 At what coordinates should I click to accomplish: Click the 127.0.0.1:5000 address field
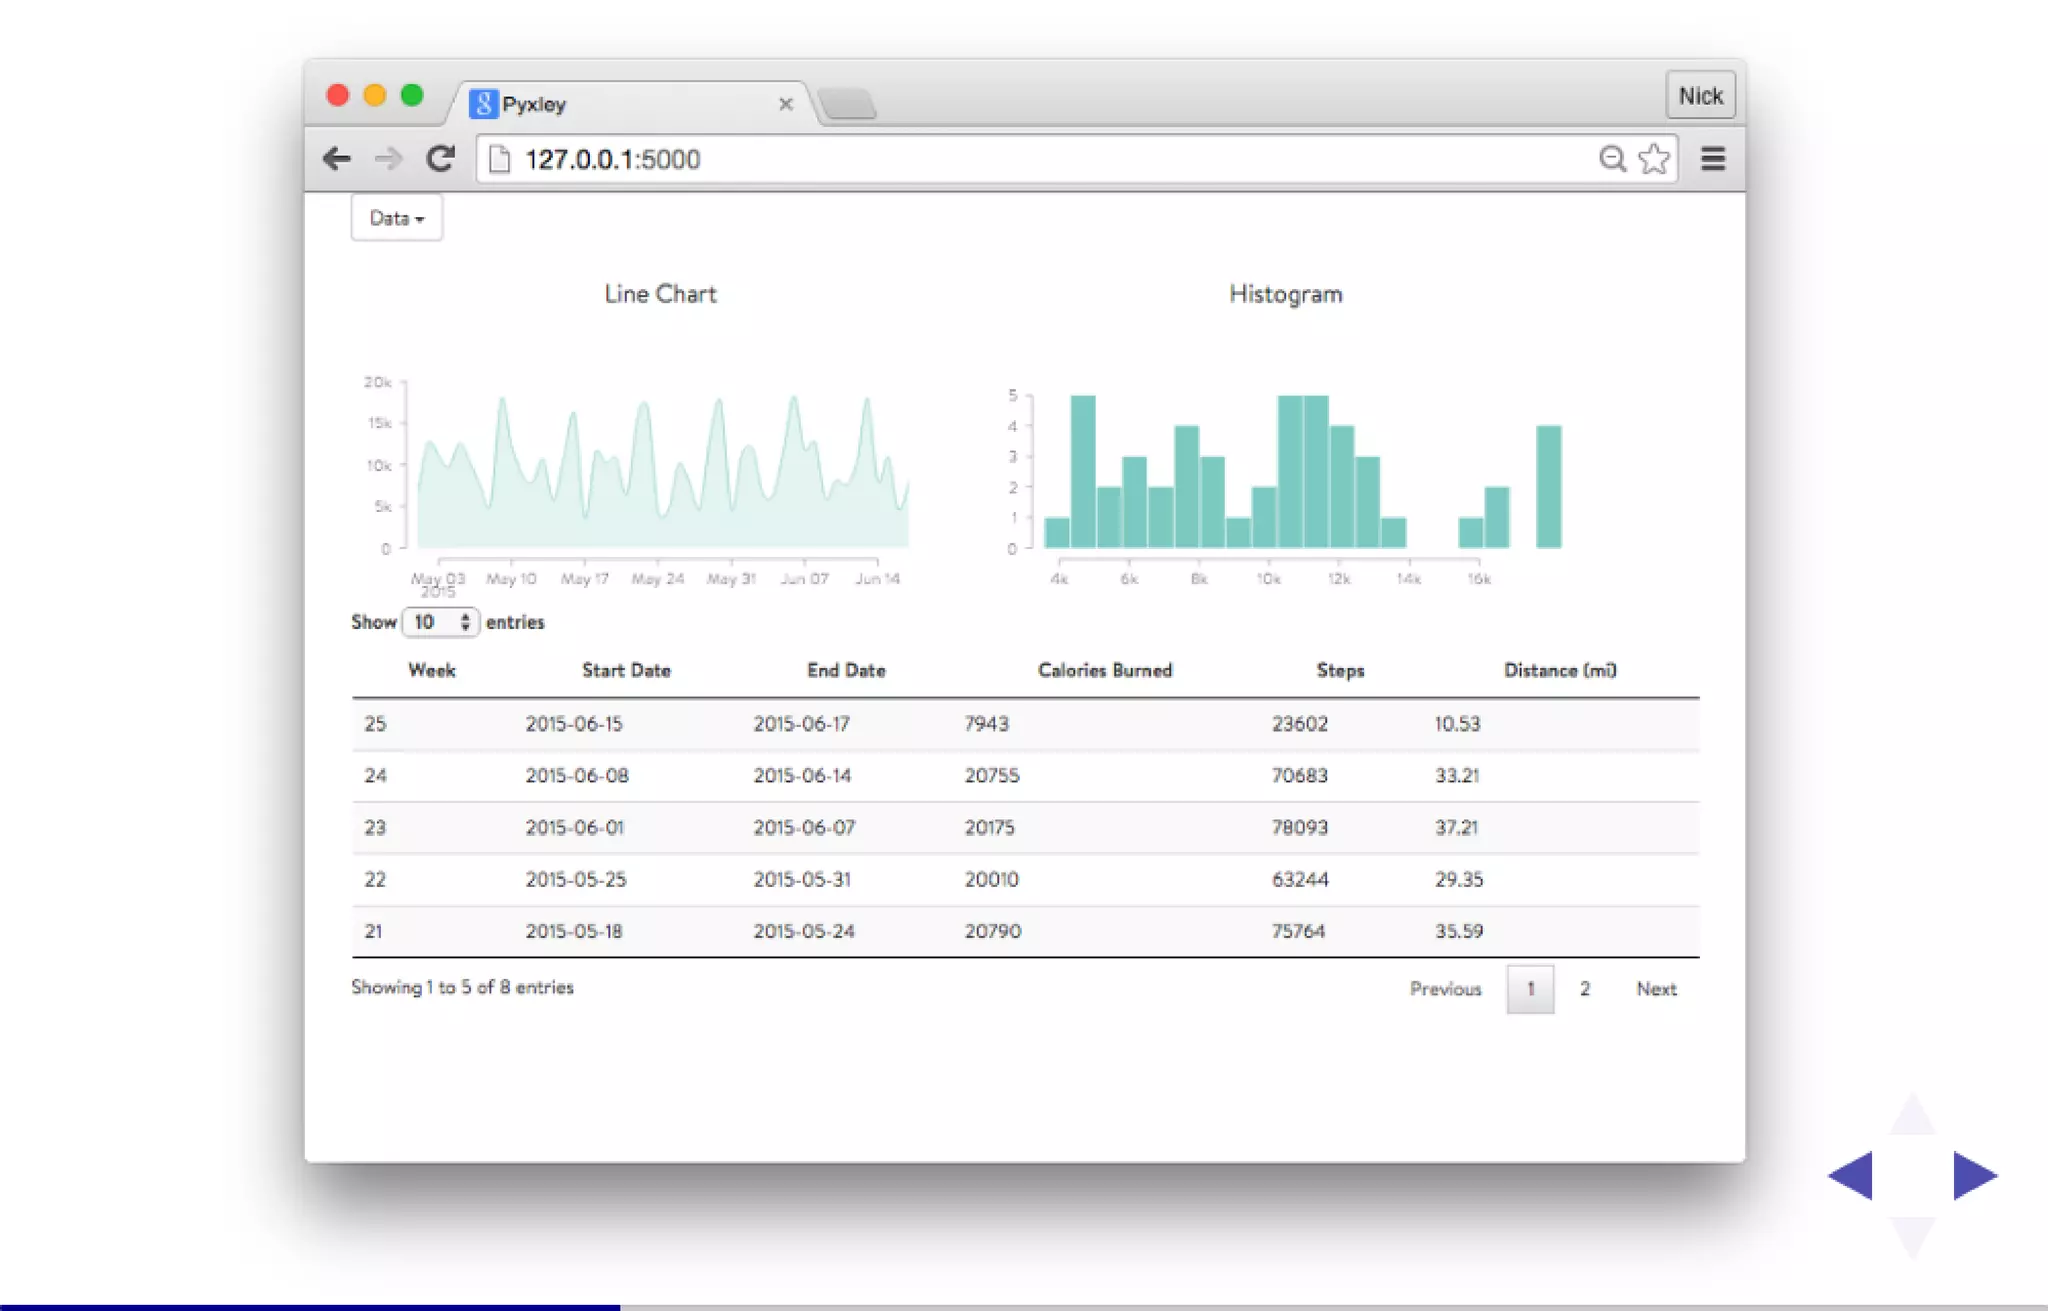click(x=1000, y=159)
